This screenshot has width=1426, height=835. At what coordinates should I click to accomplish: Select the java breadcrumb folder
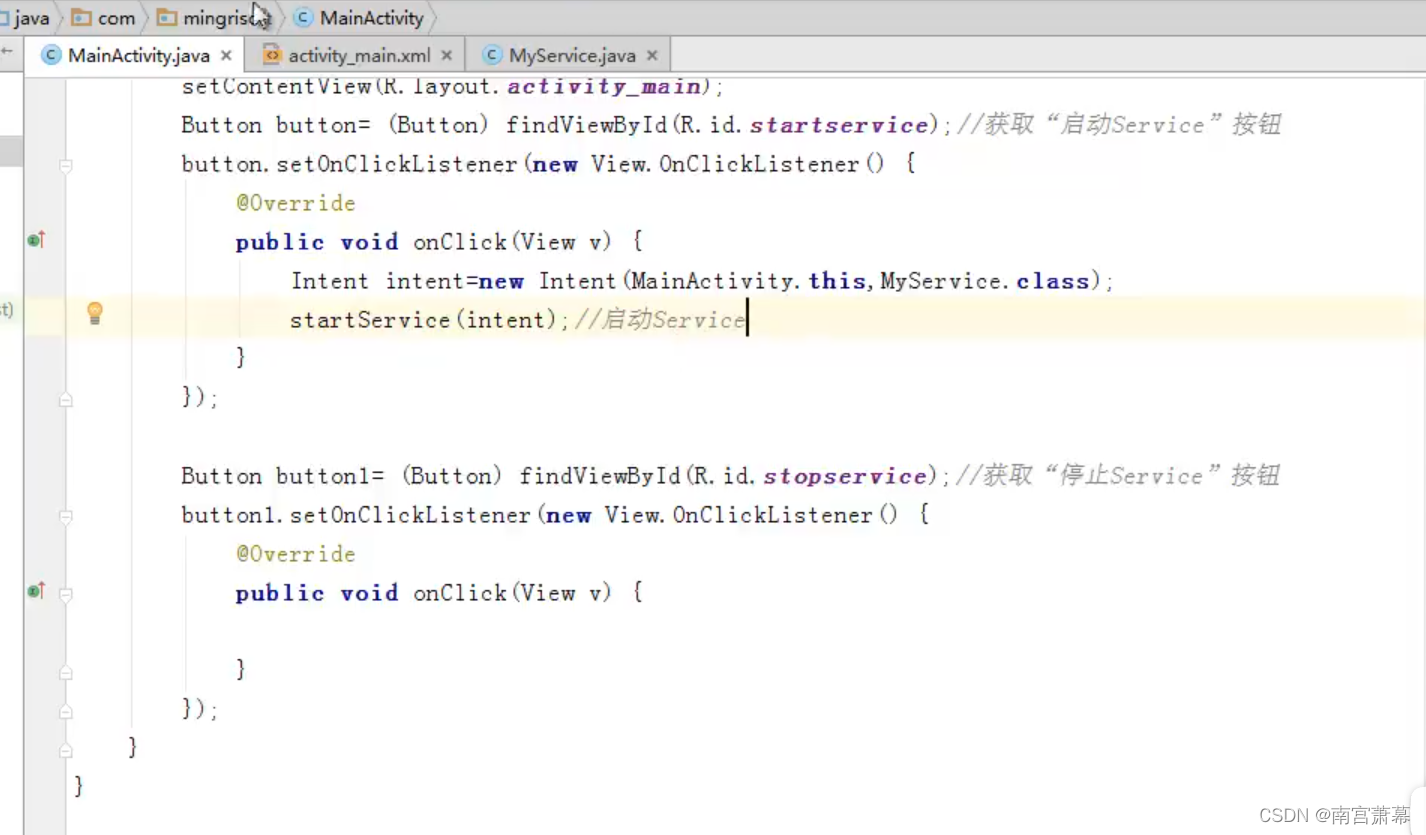point(25,18)
